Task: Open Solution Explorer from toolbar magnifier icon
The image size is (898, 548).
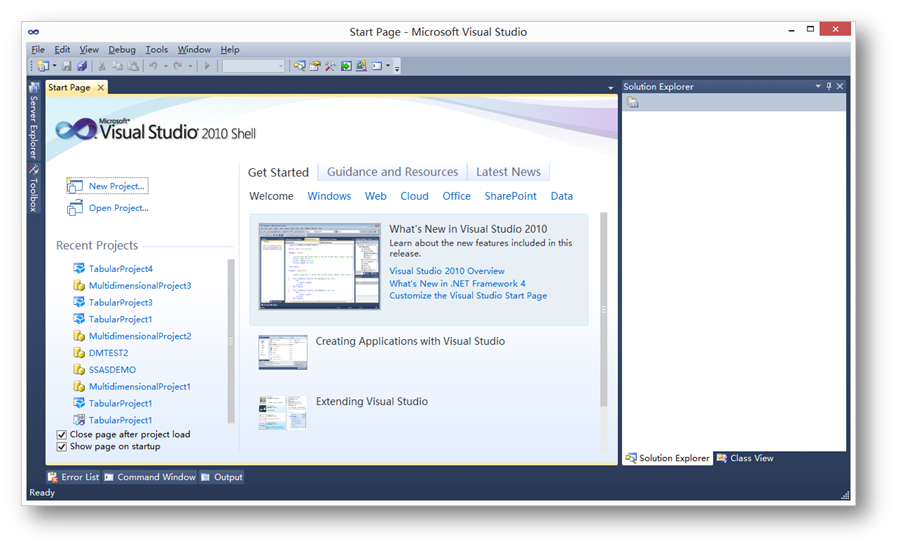Action: [x=300, y=66]
